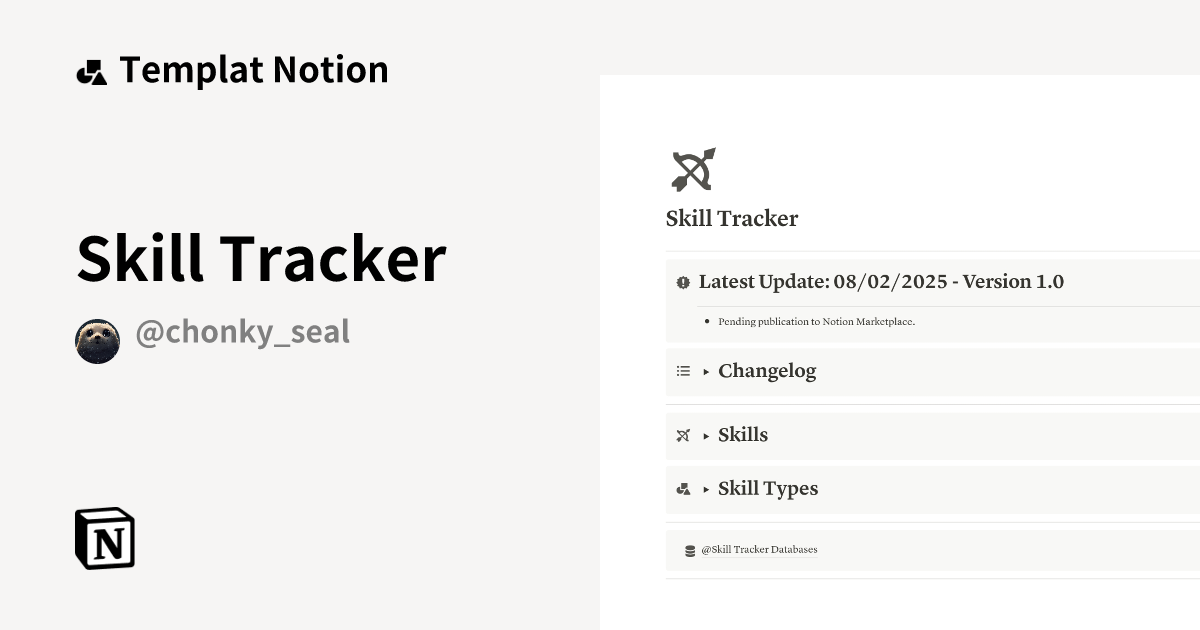Expand Skills using its disclosure triangle

tap(707, 435)
